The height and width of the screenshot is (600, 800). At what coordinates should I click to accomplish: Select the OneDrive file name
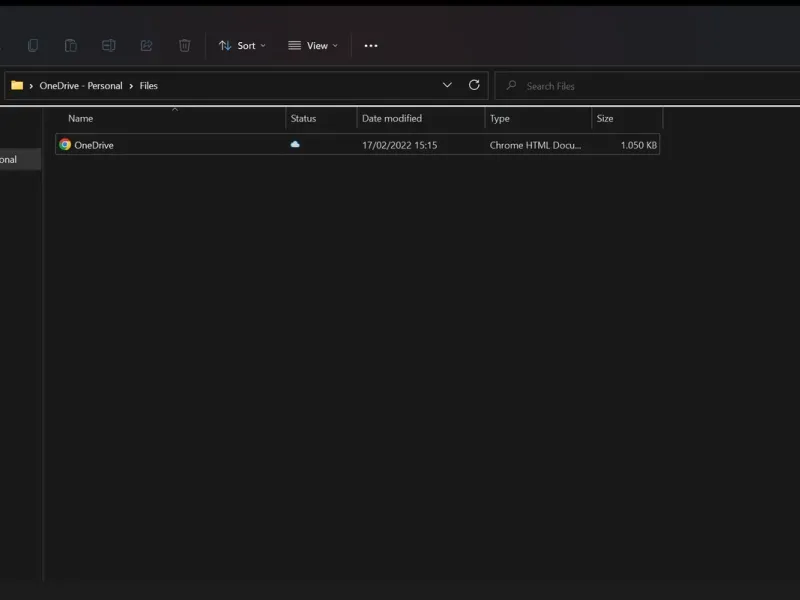94,145
